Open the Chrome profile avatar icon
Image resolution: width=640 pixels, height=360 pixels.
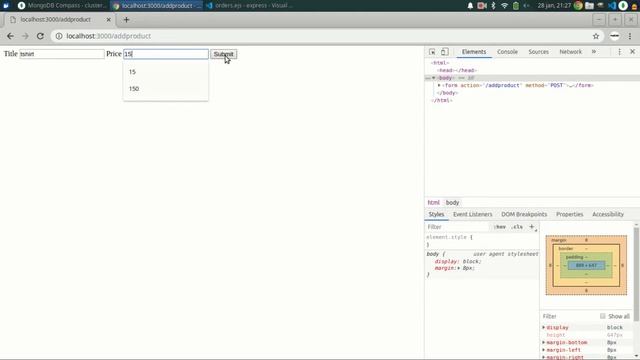[614, 36]
